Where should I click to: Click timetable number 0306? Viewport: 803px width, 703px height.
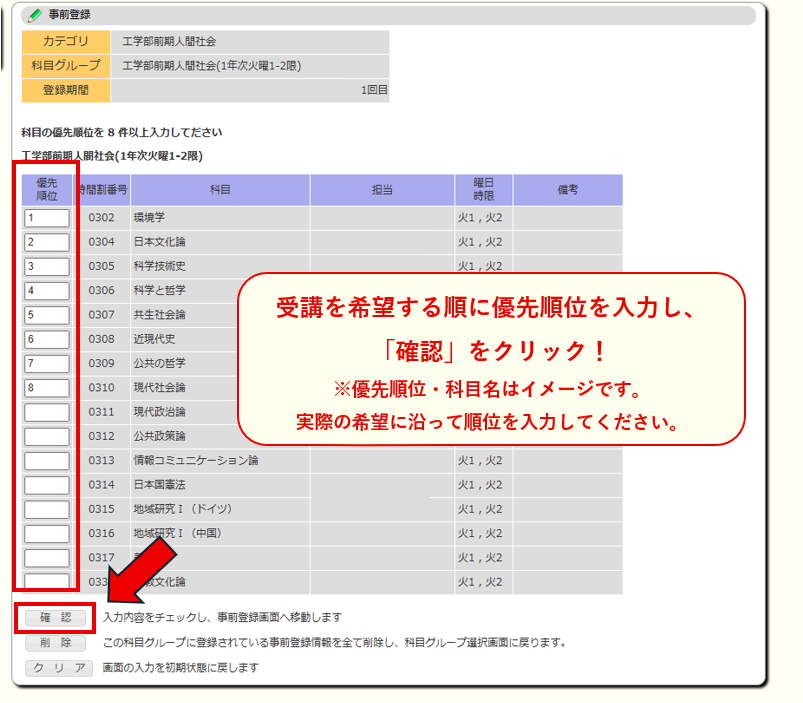tap(101, 291)
